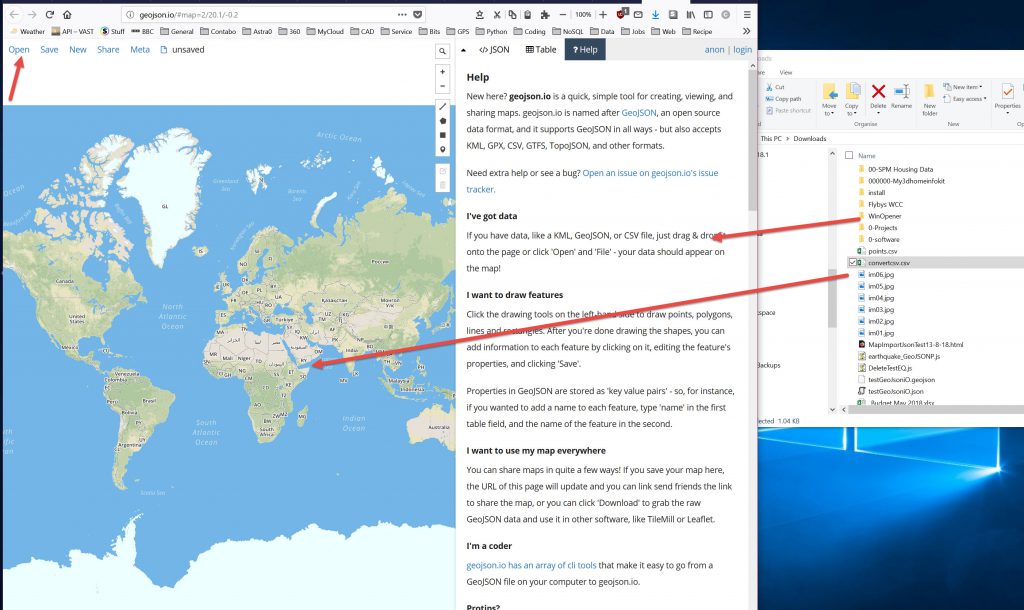Open the 'Open' menu in geojson.io
Image resolution: width=1024 pixels, height=610 pixels.
tap(18, 49)
